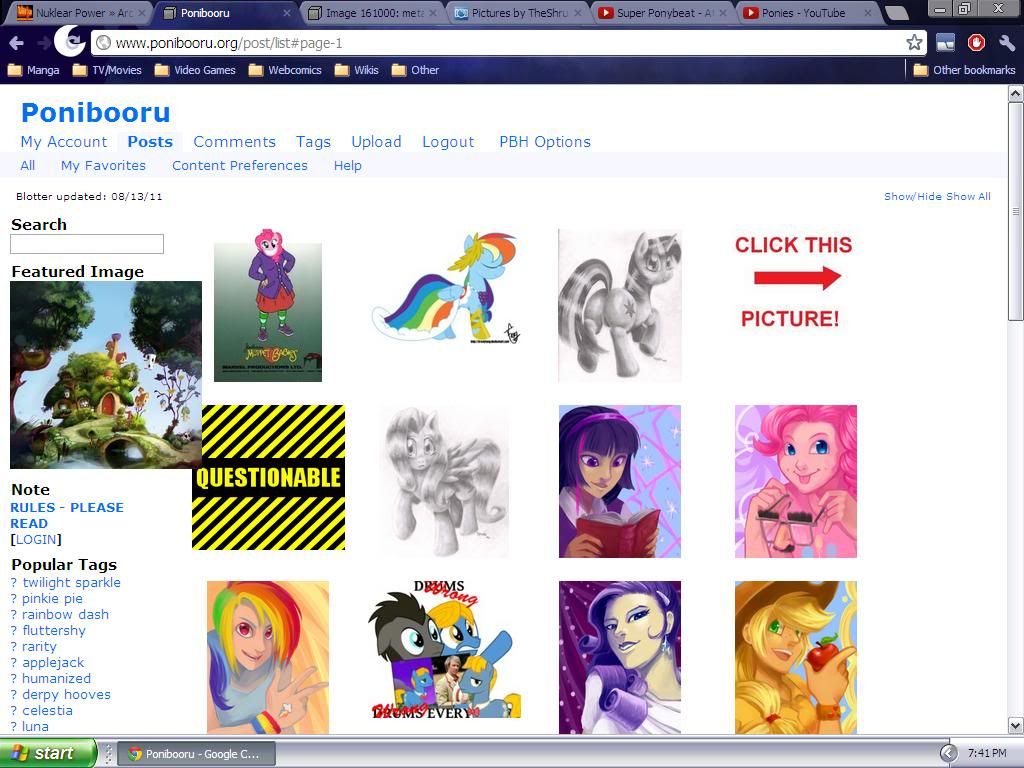Click the blue picture extension icon
1024x768 pixels.
(946, 43)
